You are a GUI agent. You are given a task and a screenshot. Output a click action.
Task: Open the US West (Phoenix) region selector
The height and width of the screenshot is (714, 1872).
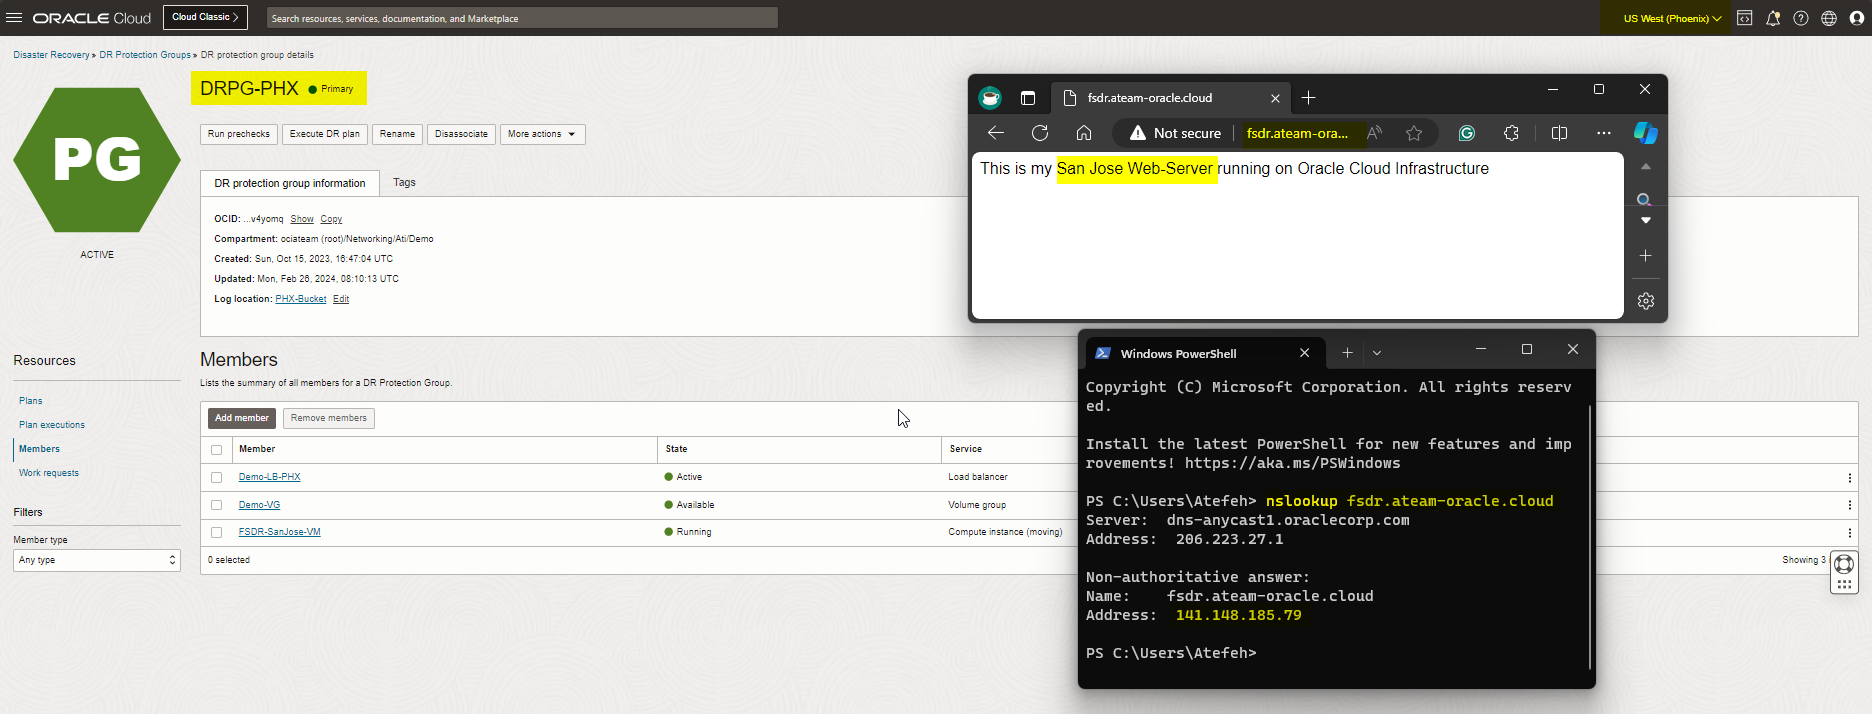click(x=1672, y=18)
